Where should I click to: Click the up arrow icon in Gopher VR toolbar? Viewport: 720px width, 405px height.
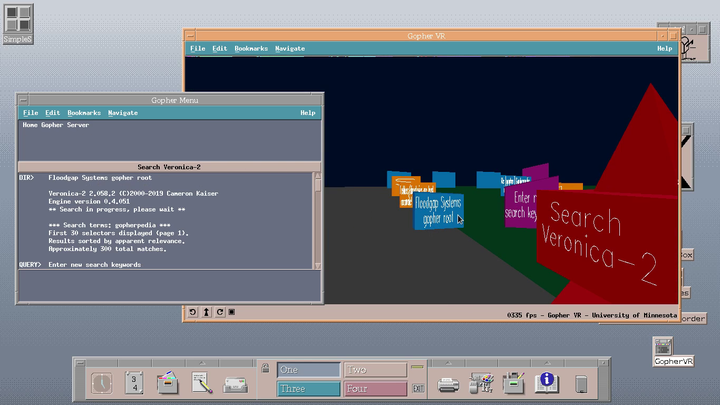pos(206,313)
